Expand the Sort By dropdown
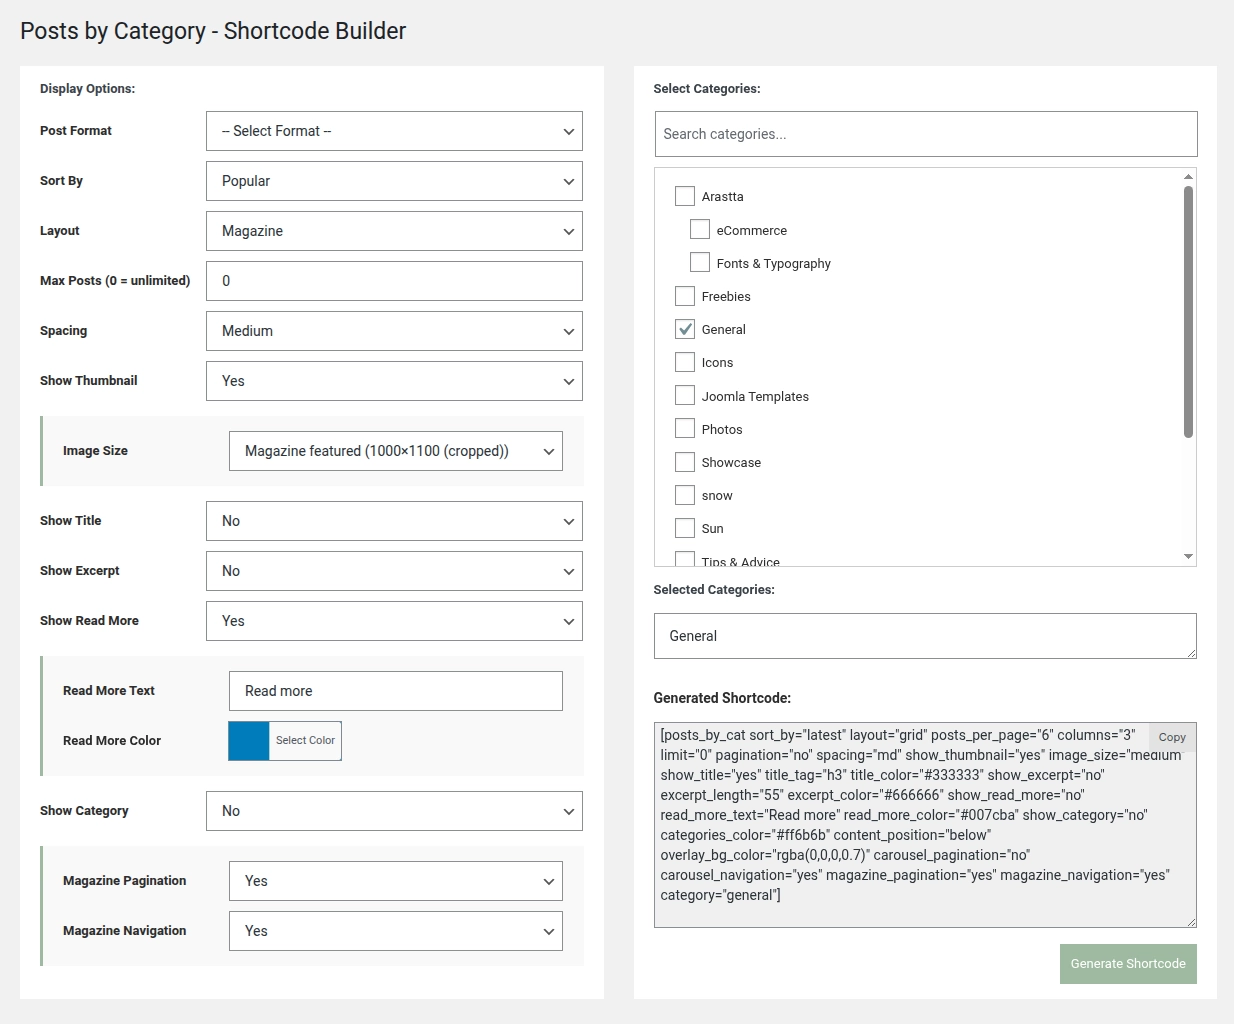Viewport: 1234px width, 1024px height. pyautogui.click(x=394, y=181)
